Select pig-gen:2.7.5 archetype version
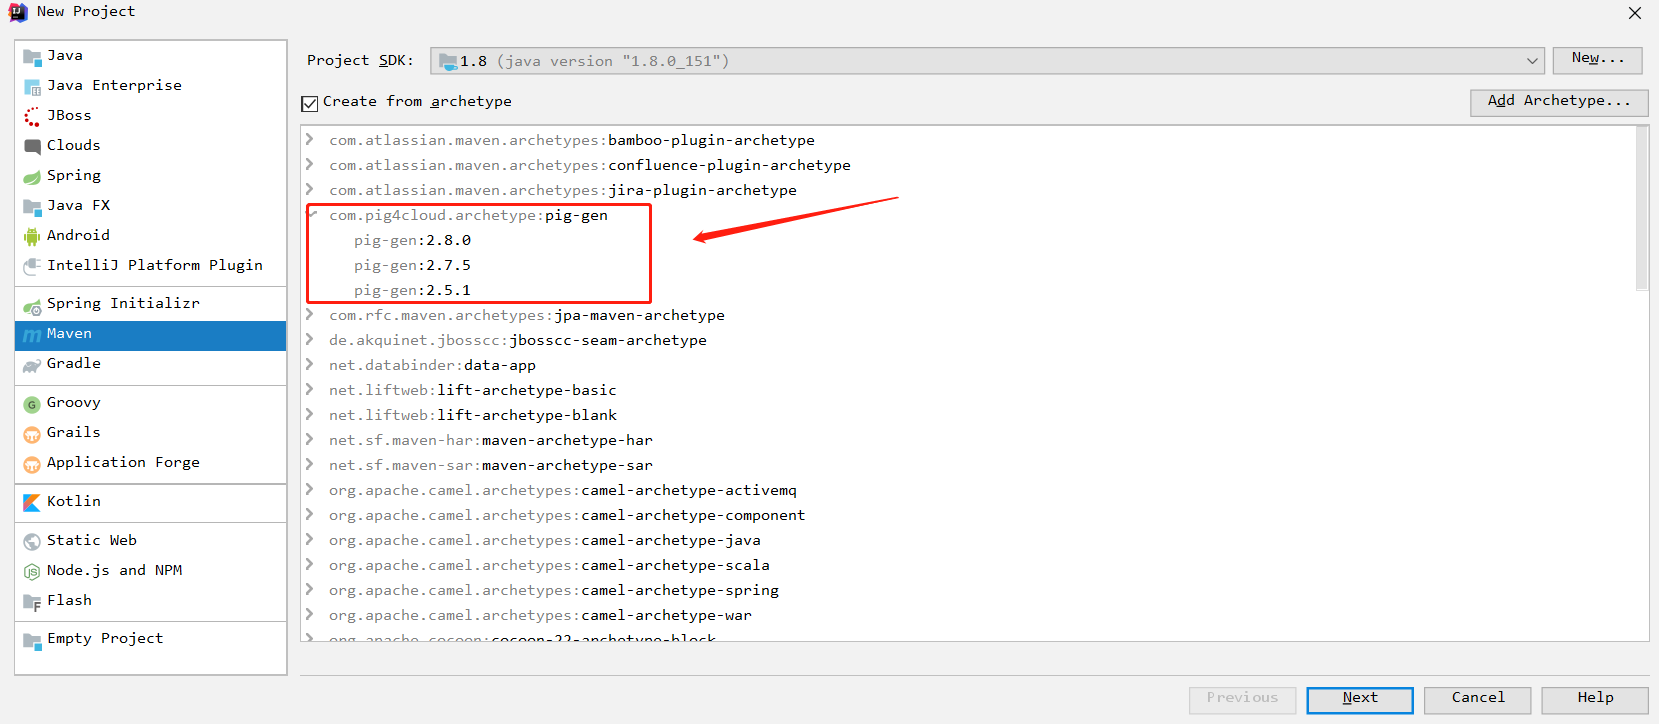This screenshot has height=724, width=1659. (x=412, y=266)
